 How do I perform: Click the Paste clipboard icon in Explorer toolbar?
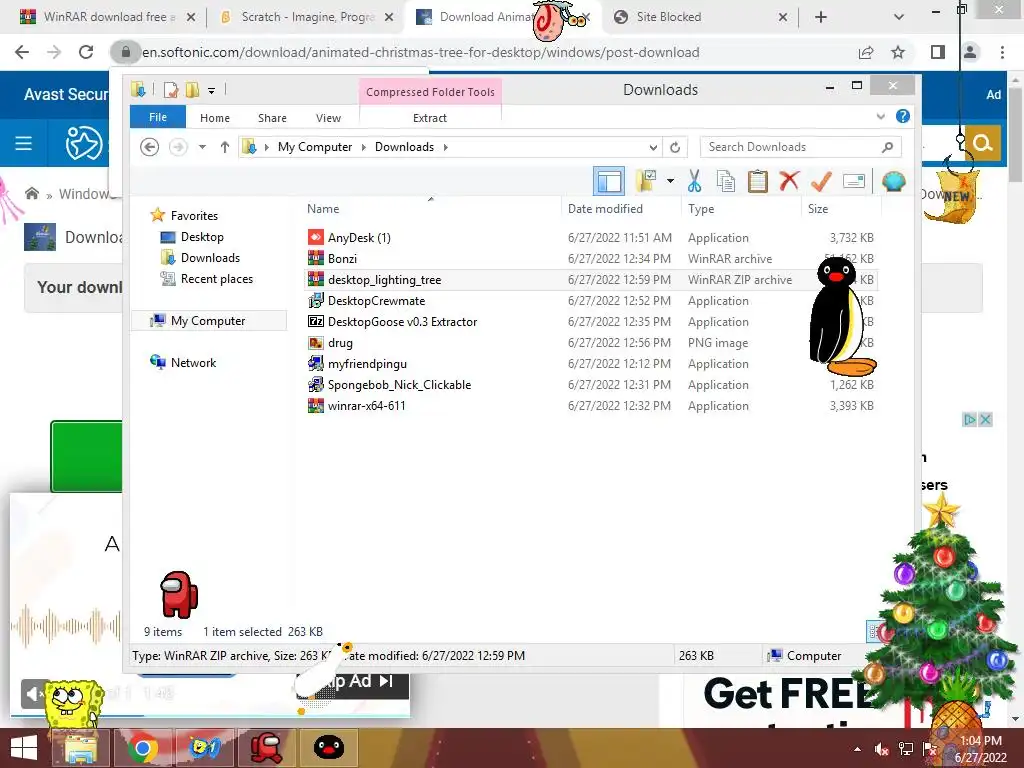tap(758, 181)
